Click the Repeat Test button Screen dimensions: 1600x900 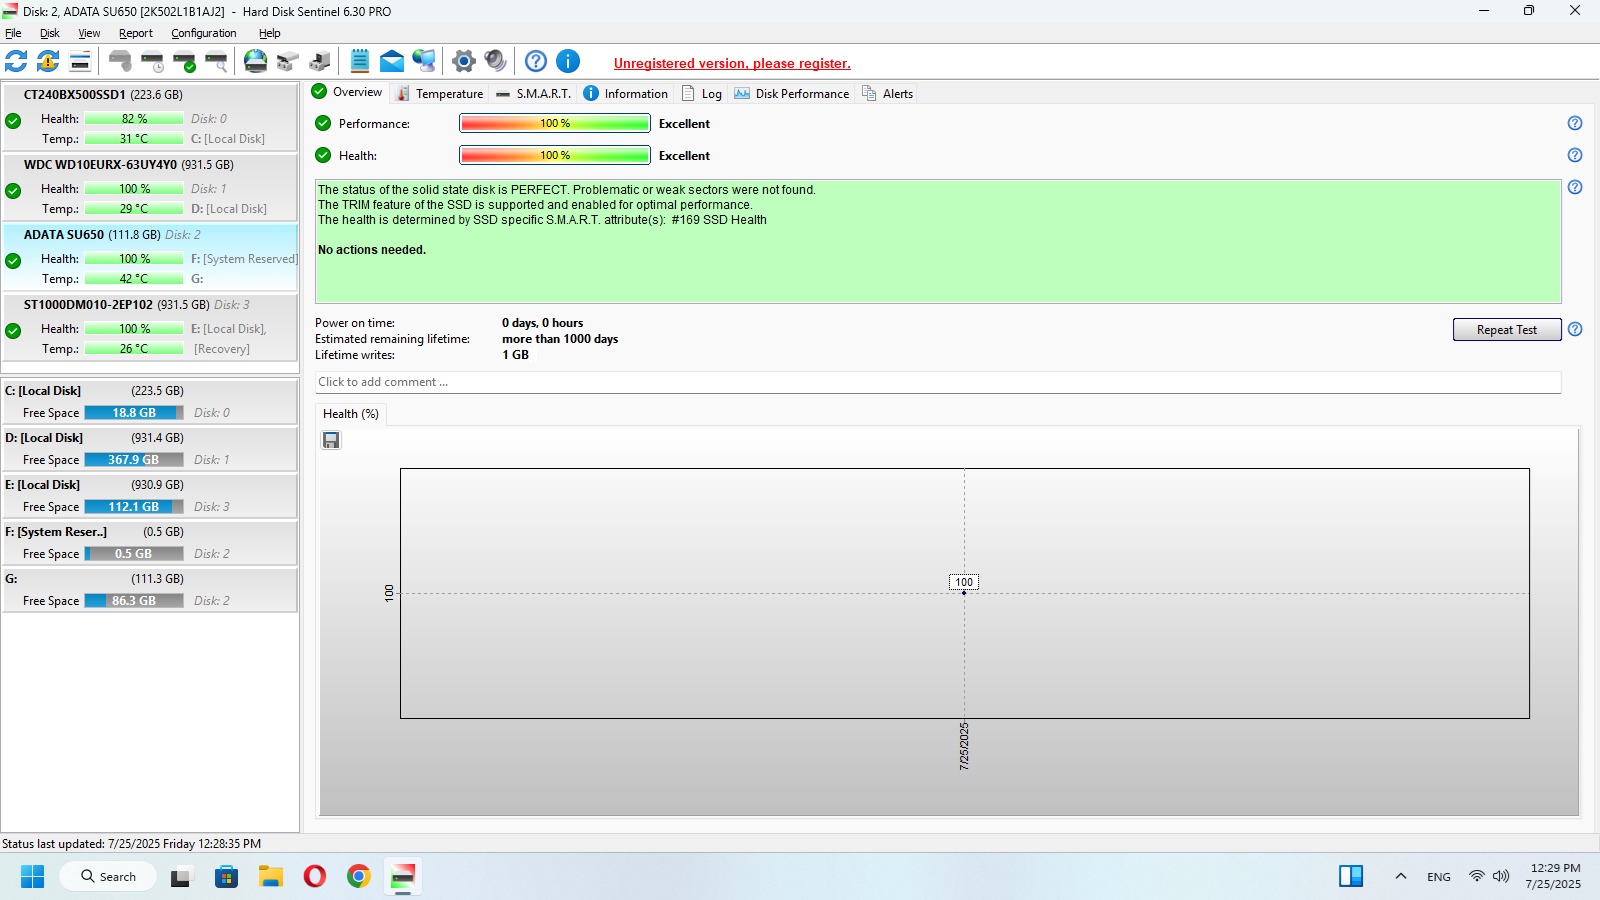1507,330
